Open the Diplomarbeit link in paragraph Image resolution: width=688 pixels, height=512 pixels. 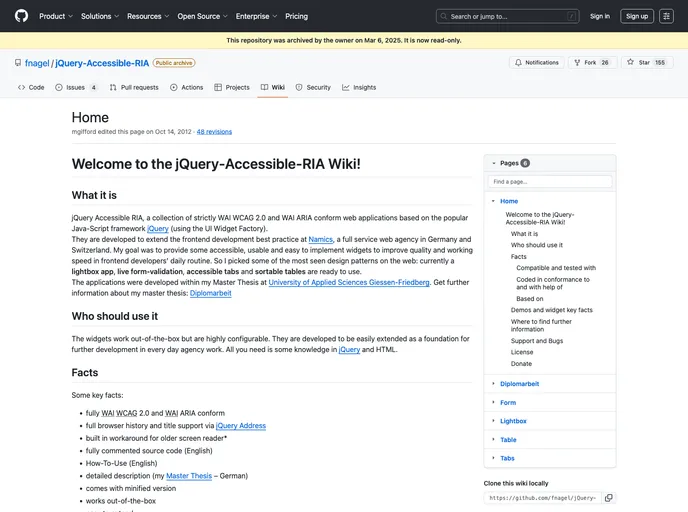[x=211, y=293]
